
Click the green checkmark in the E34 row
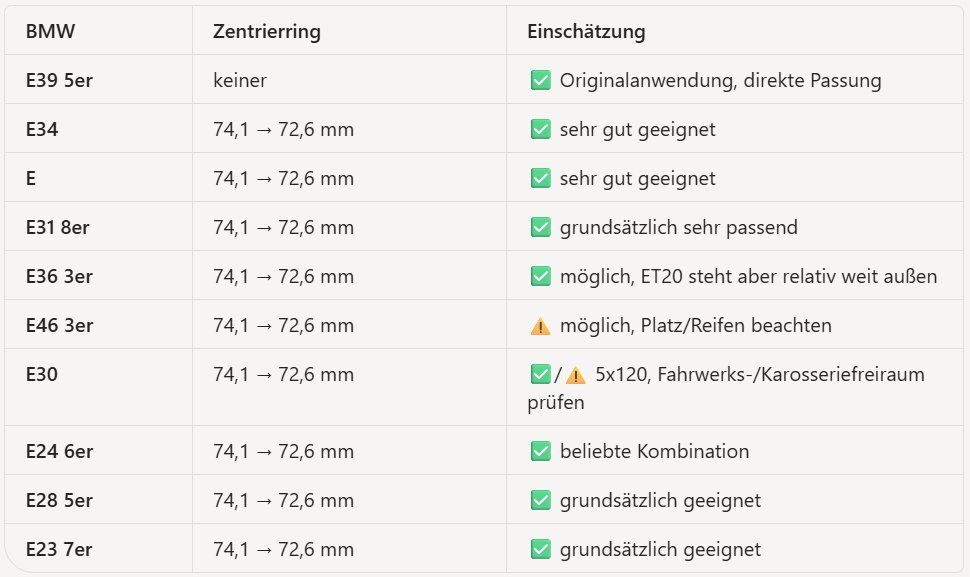click(x=541, y=129)
